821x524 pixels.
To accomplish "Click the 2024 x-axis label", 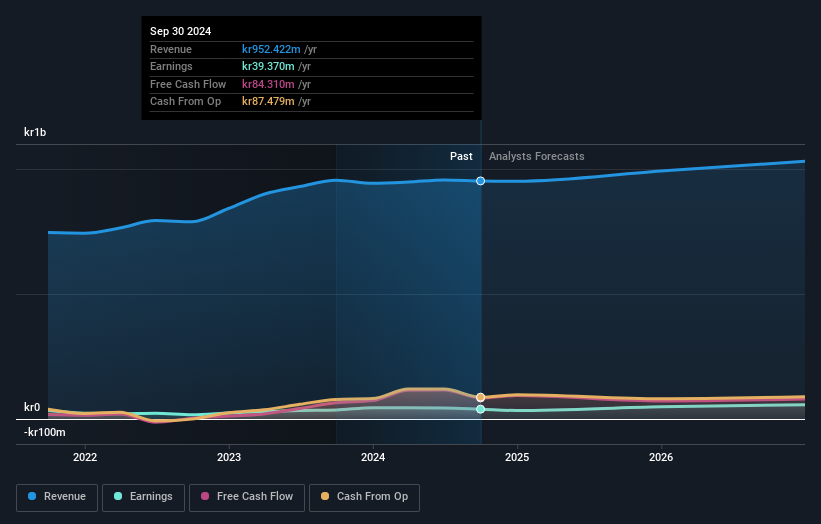I will pos(373,458).
